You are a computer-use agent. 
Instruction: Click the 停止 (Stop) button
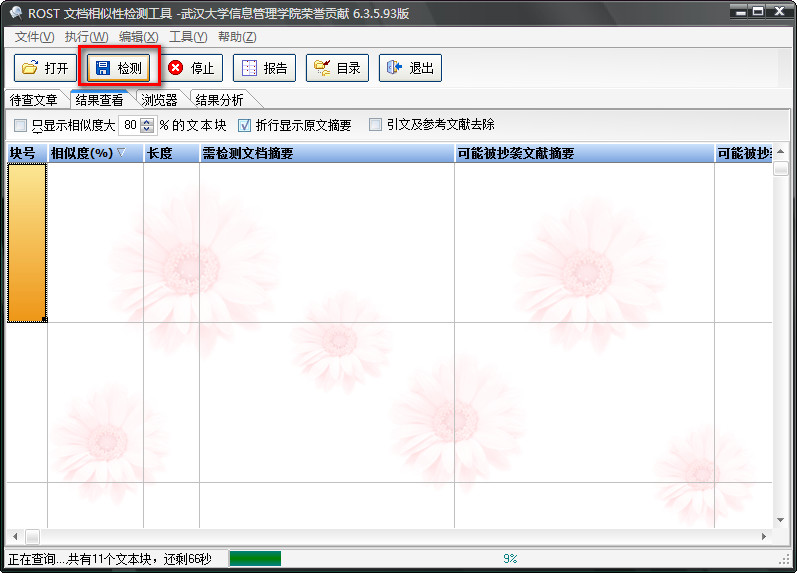coord(192,68)
